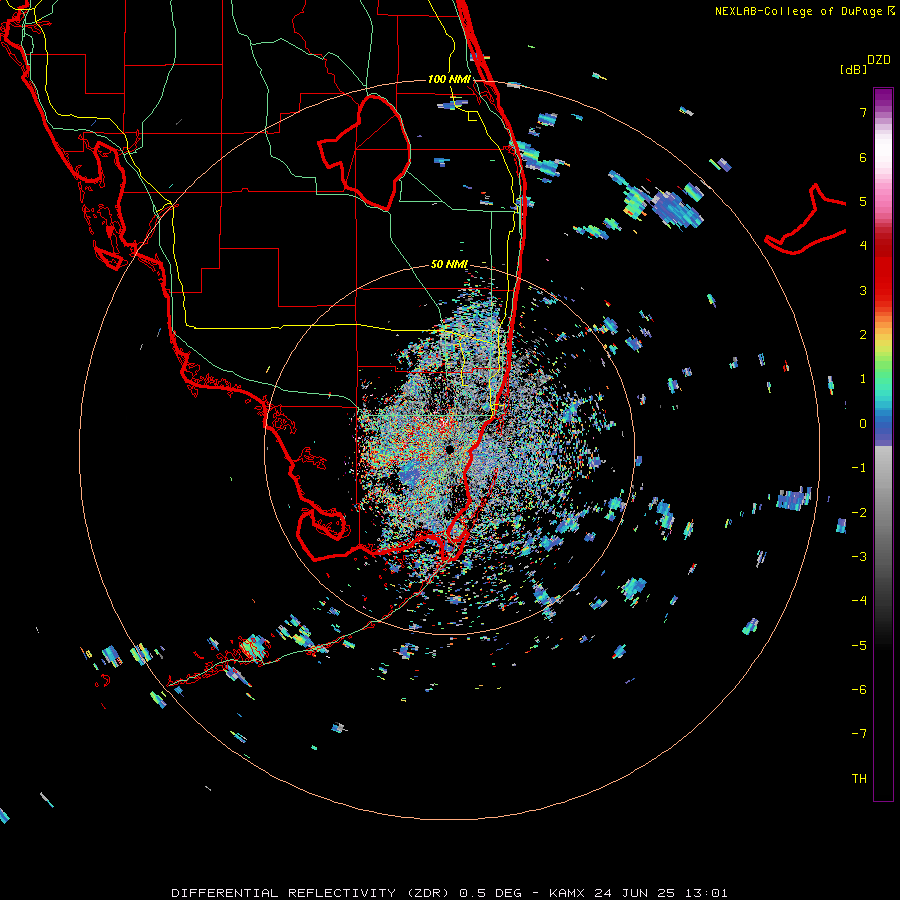Image resolution: width=900 pixels, height=900 pixels.
Task: Click the DIFFERENTIAL REFLECTIVITY (ZDR) title text
Action: click(x=312, y=893)
